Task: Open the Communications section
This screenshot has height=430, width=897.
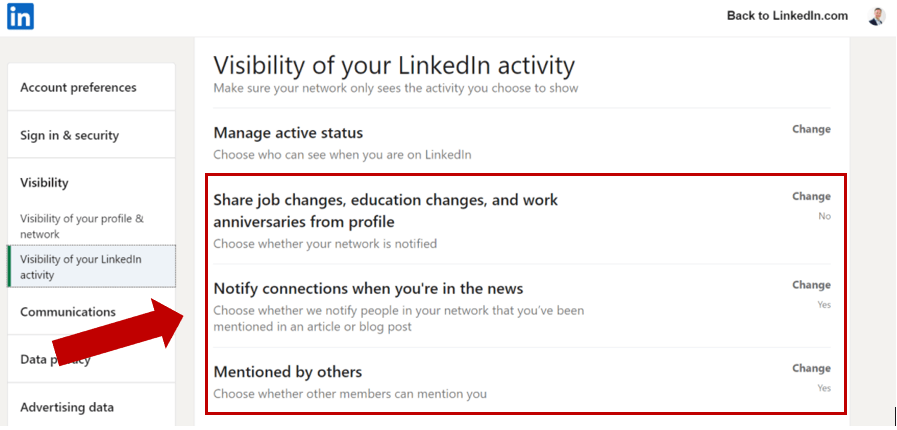Action: pyautogui.click(x=68, y=311)
